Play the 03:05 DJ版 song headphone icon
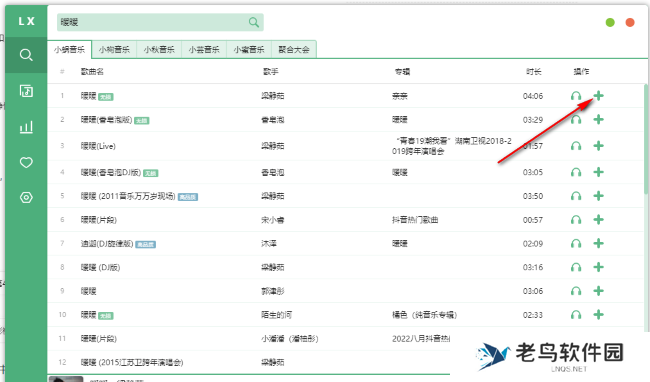Viewport: 650px width, 382px height. tap(576, 172)
